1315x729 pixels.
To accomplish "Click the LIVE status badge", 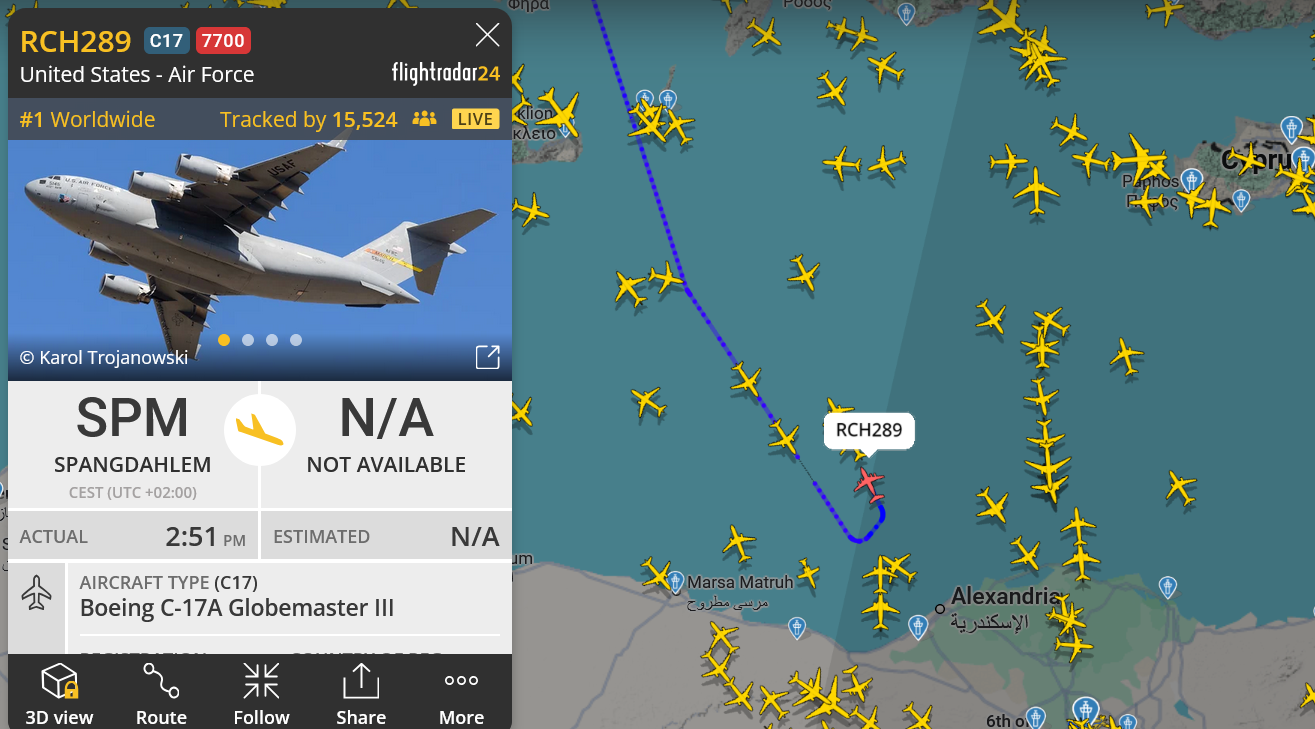I will pyautogui.click(x=475, y=120).
